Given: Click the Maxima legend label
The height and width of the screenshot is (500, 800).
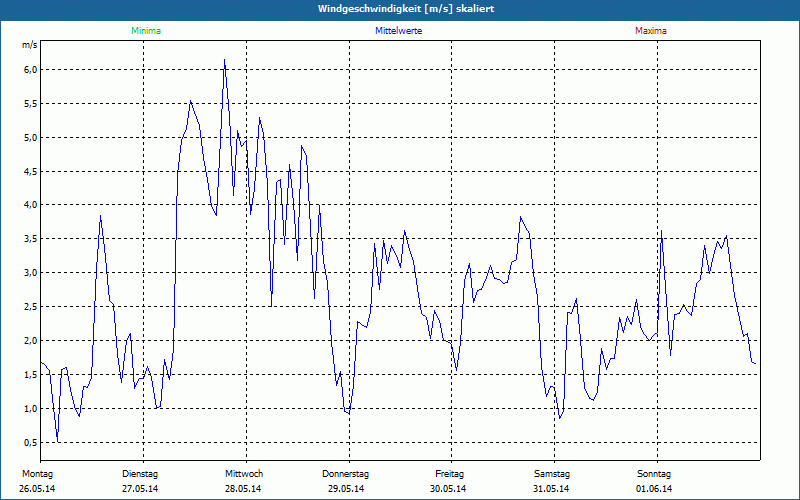Looking at the screenshot, I should click(651, 31).
